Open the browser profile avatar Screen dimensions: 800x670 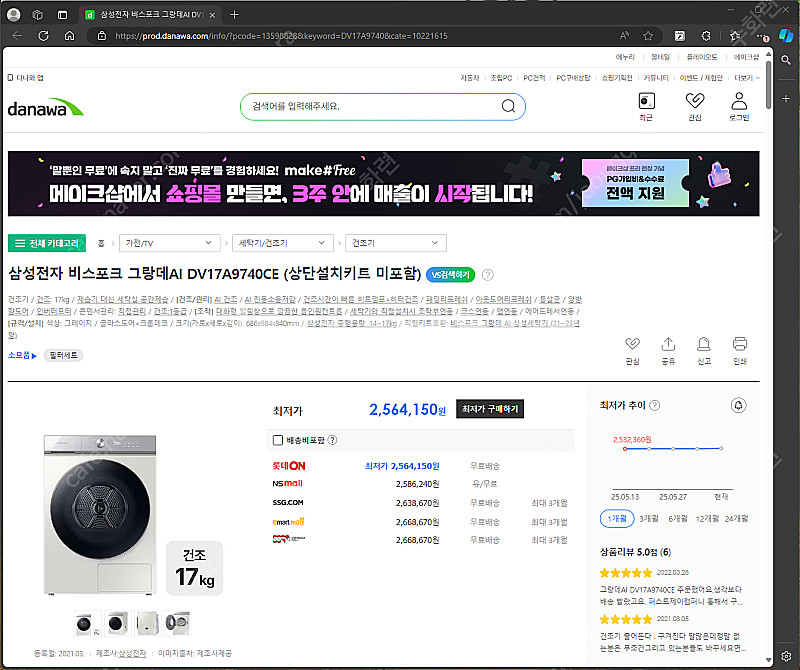pos(14,15)
